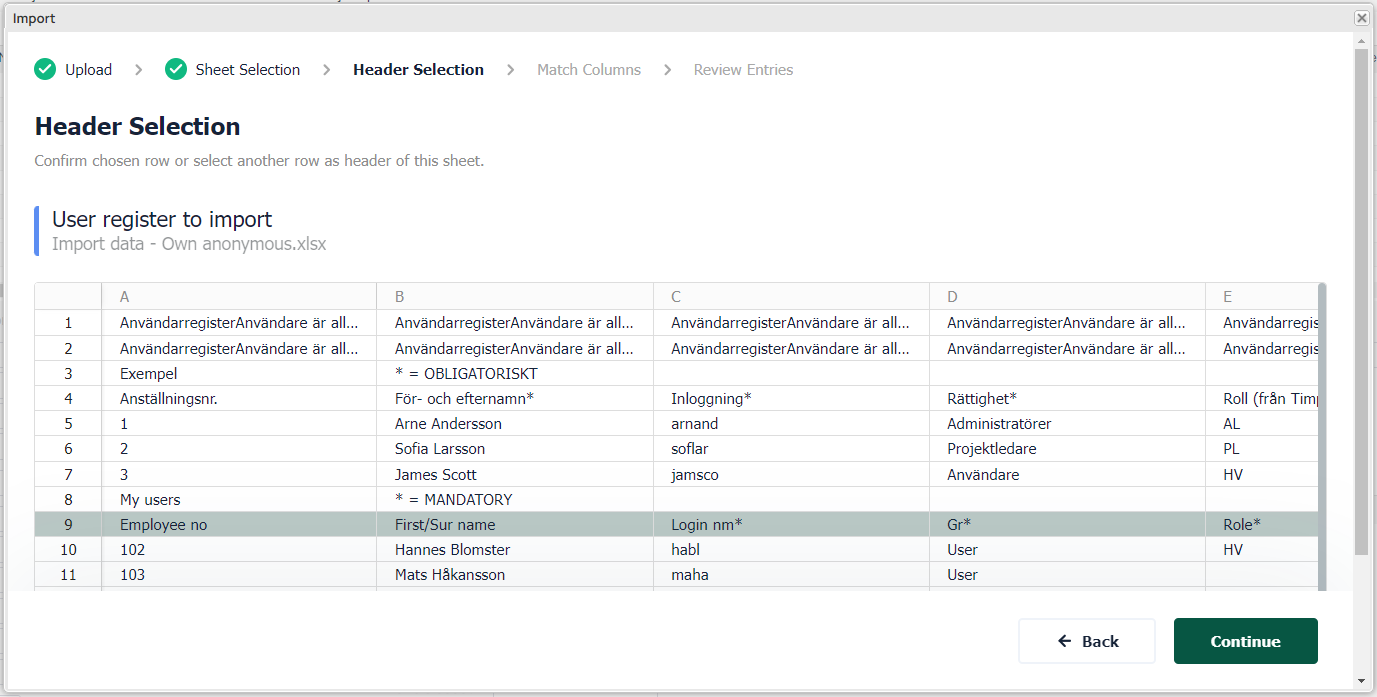Viewport: 1377px width, 697px height.
Task: Select row 3 with Exempel
Action: (x=677, y=374)
